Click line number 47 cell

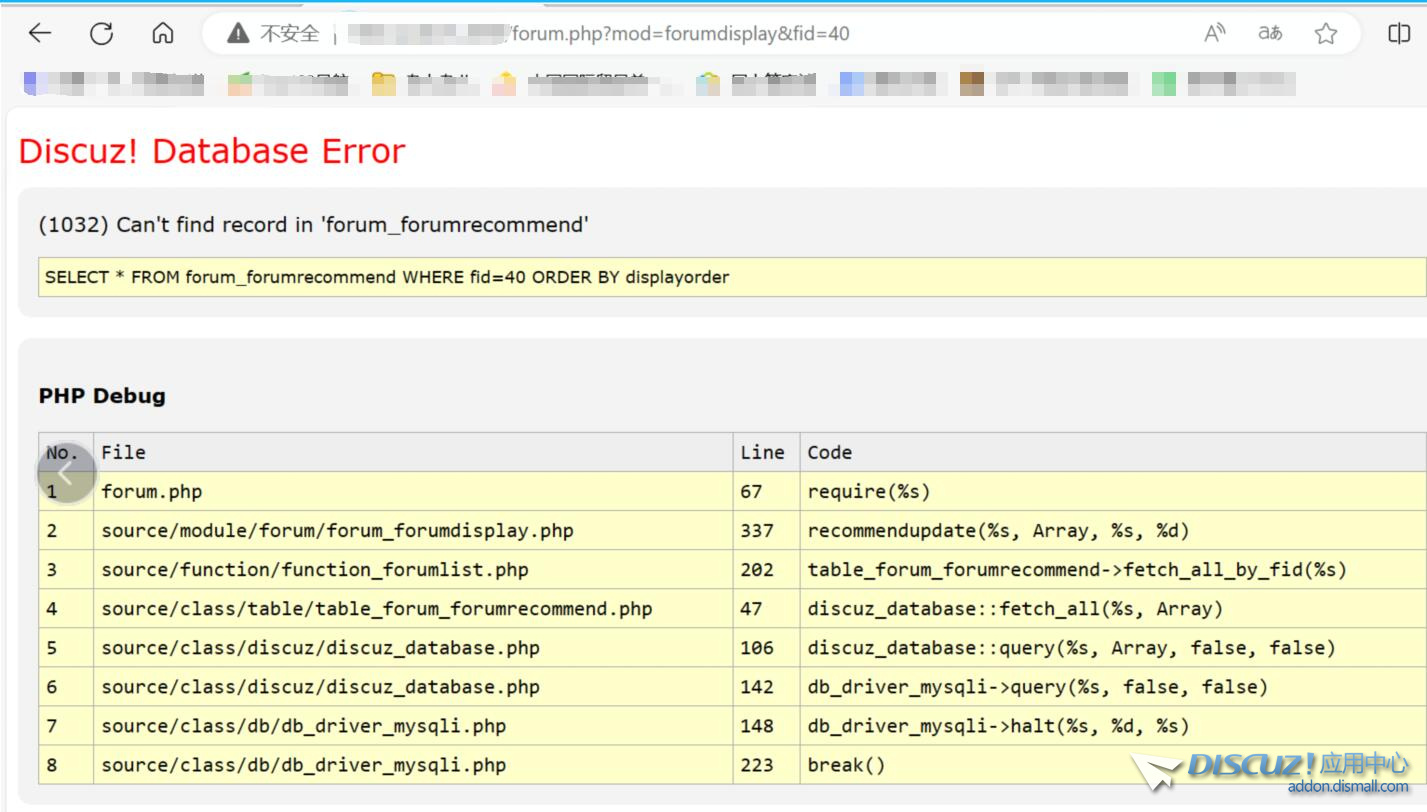(x=766, y=608)
